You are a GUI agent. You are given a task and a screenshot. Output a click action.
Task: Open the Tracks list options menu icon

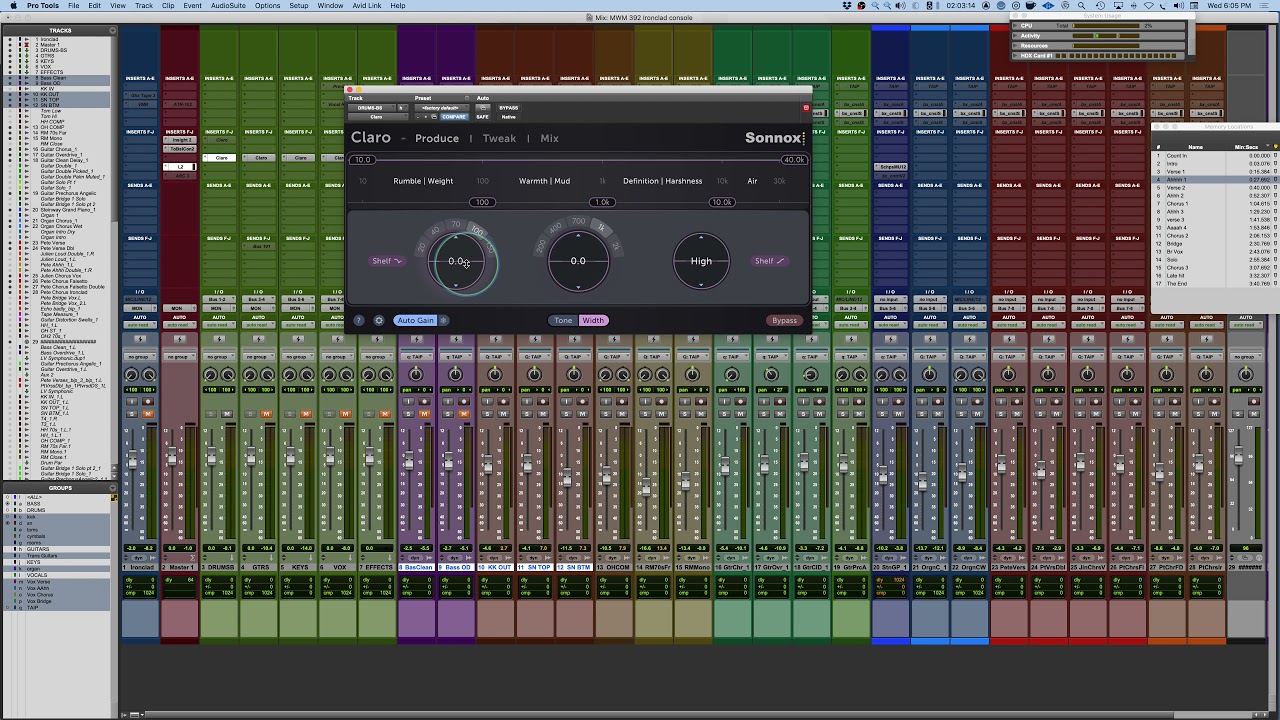(x=113, y=30)
